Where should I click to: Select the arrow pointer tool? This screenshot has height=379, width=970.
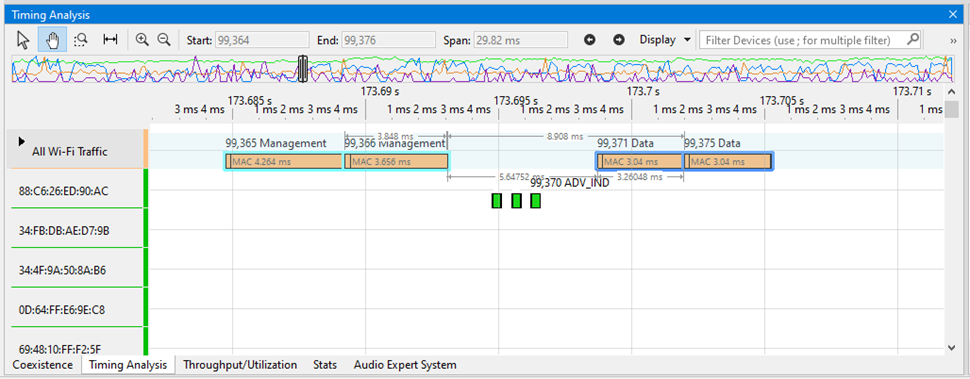24,40
